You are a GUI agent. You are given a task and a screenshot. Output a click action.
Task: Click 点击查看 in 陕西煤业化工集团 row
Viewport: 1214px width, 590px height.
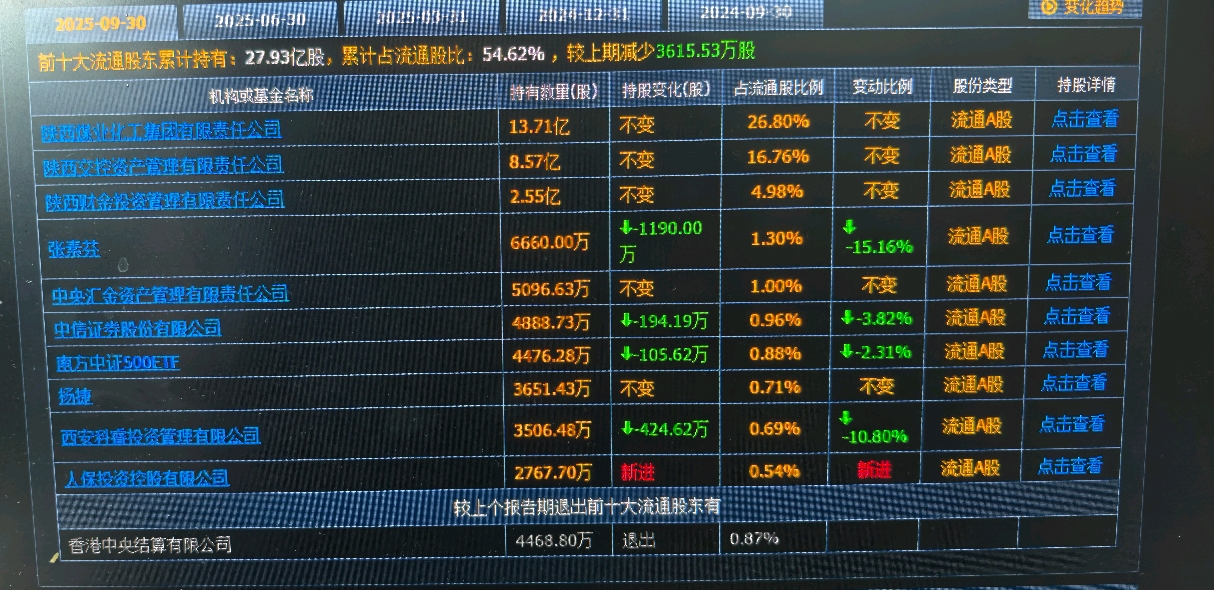tap(1085, 119)
